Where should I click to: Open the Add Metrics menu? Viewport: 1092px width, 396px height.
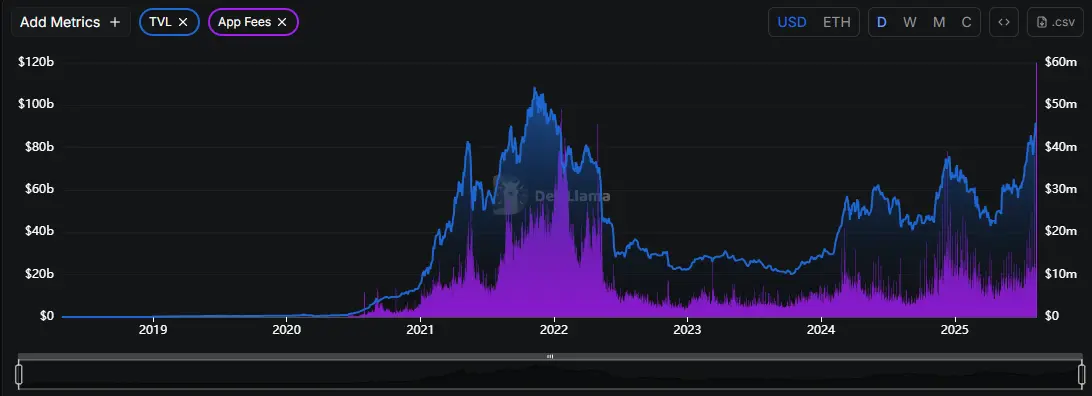(x=70, y=22)
